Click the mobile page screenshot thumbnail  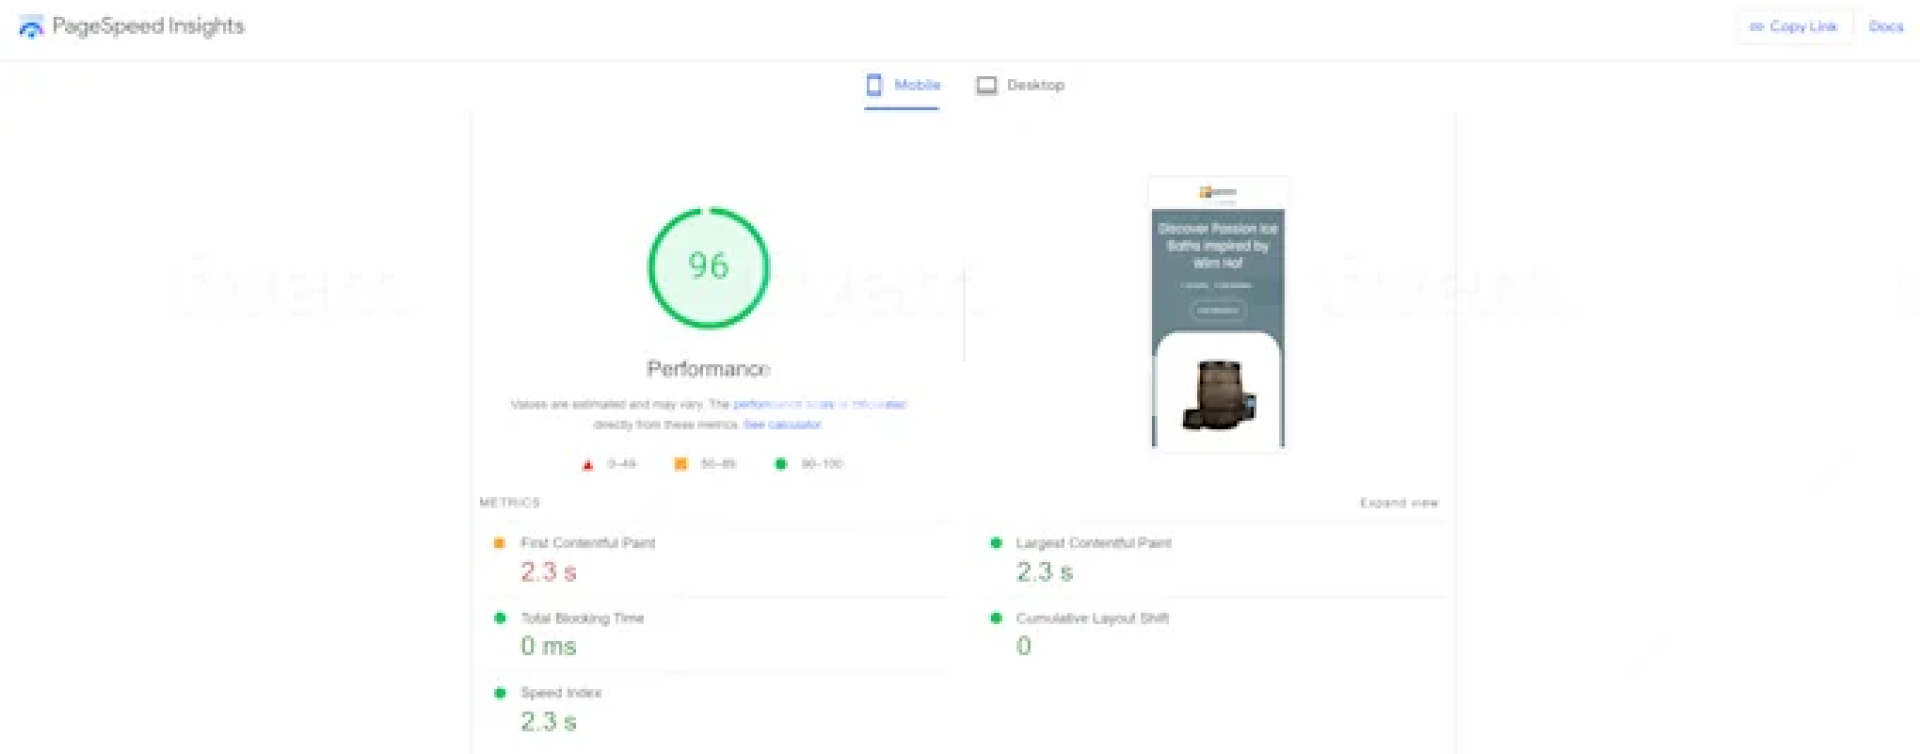[1217, 315]
